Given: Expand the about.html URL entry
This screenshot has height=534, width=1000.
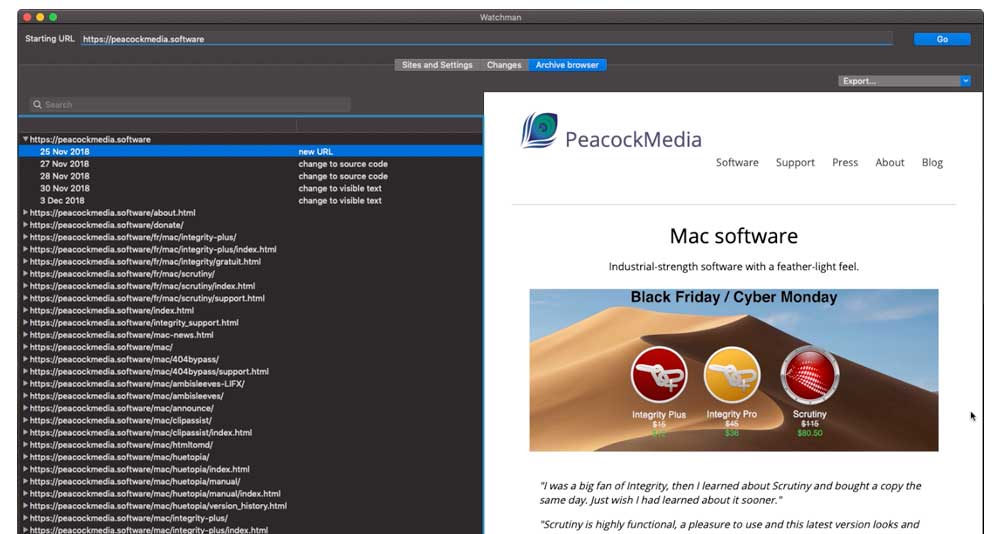Looking at the screenshot, I should [26, 213].
